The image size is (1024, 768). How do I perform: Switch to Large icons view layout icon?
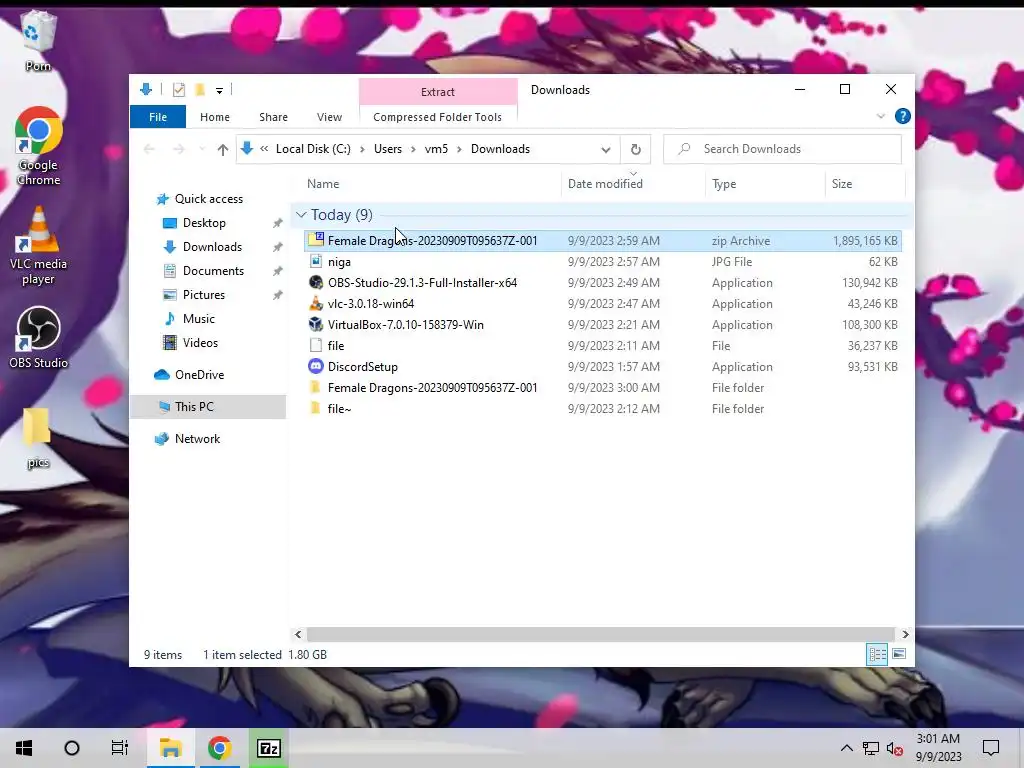[899, 654]
